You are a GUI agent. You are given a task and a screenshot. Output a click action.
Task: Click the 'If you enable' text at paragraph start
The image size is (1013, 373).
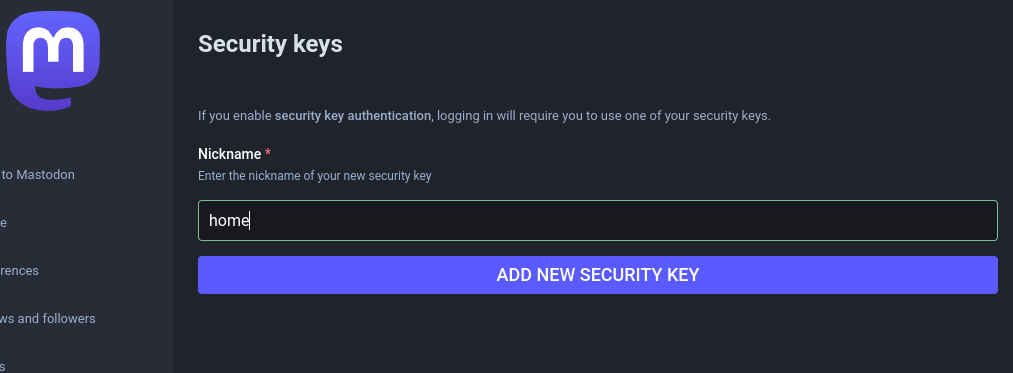[x=235, y=116]
